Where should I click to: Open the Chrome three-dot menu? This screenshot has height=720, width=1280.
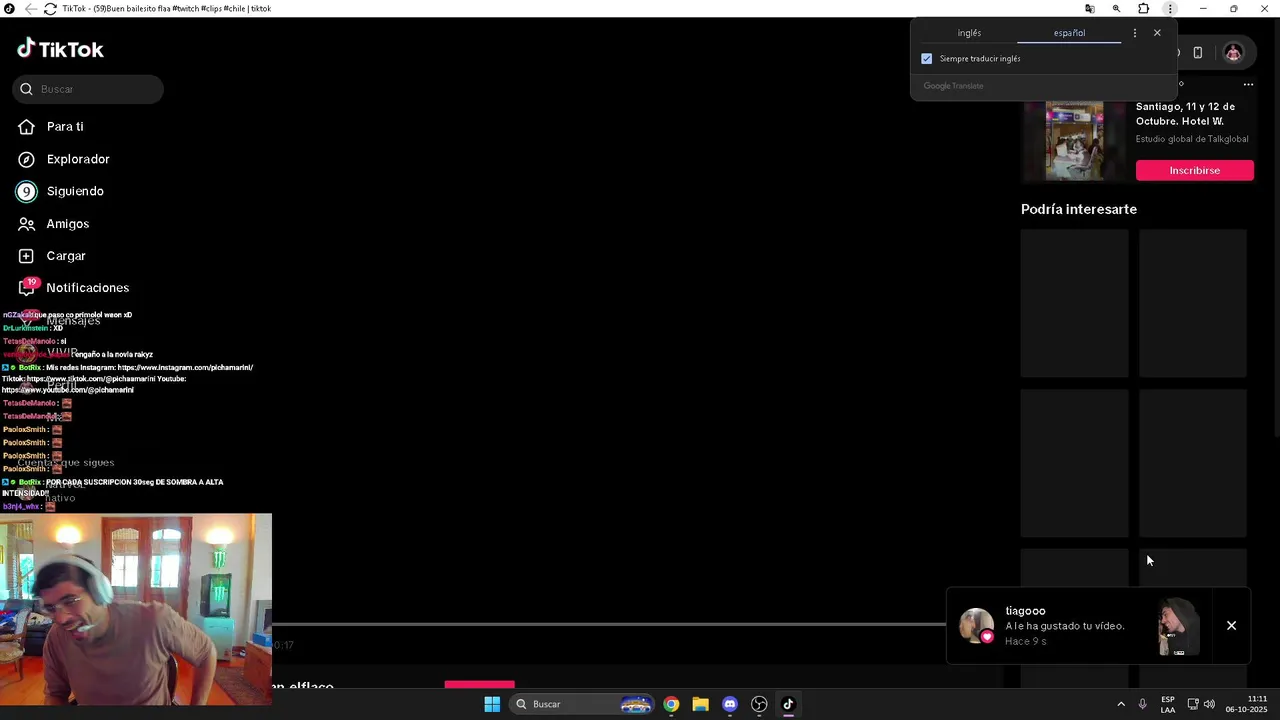click(x=1169, y=9)
